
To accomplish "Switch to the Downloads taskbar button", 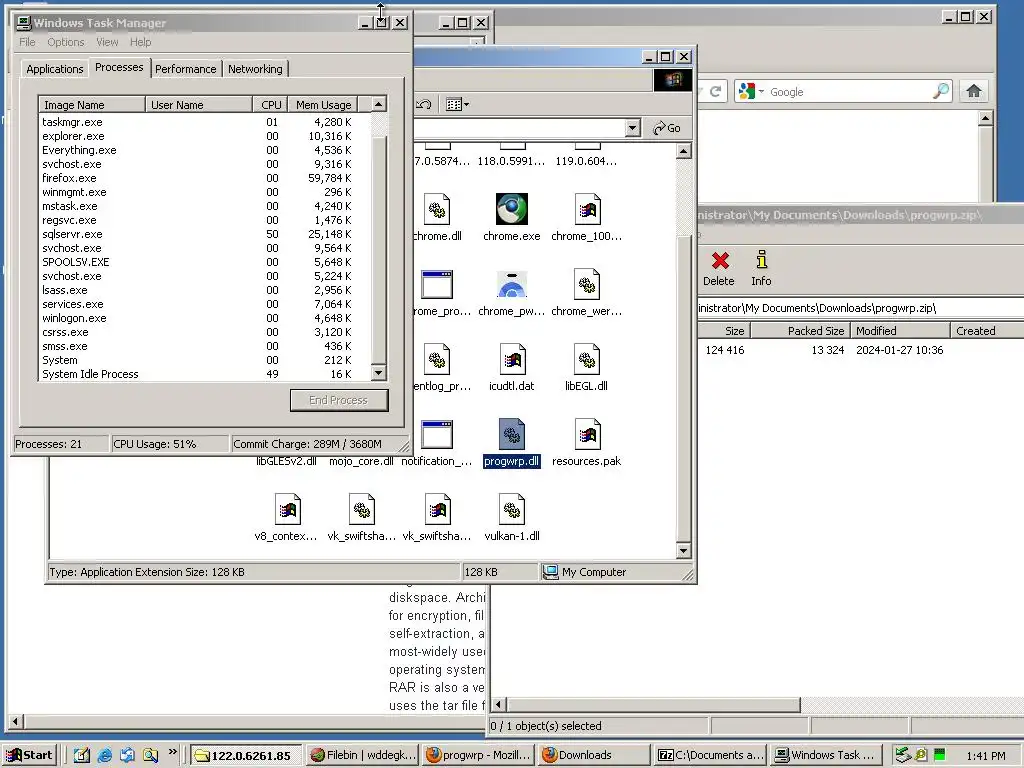I will coord(594,755).
